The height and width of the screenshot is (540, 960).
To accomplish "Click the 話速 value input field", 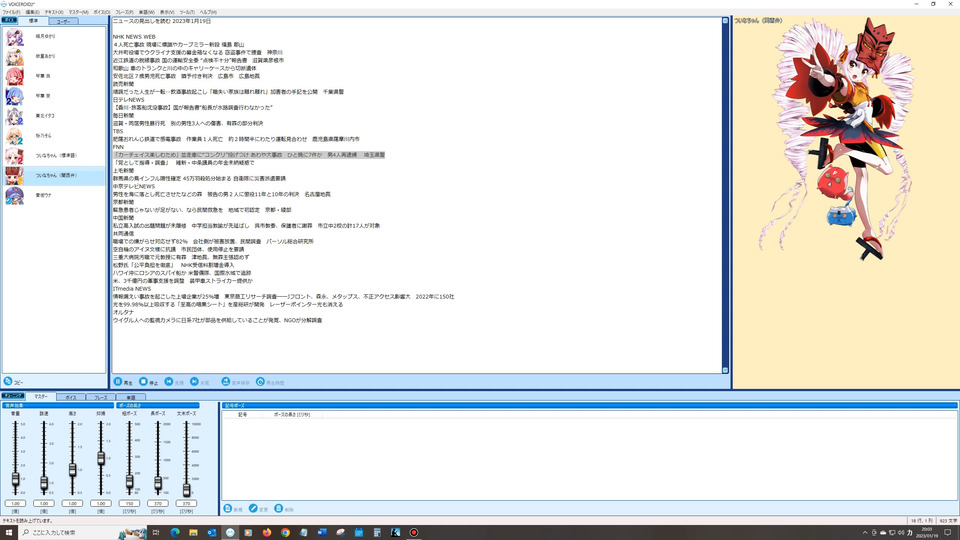I will click(x=44, y=503).
